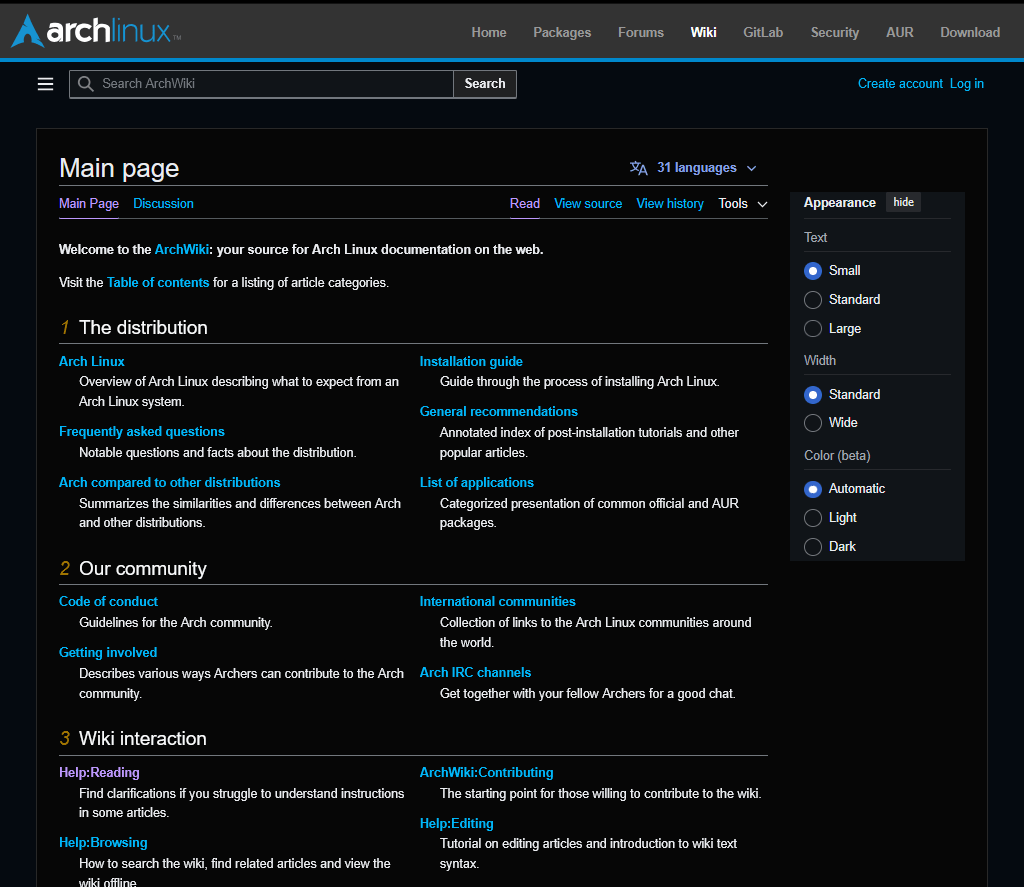The image size is (1024, 887).
Task: Click the language translation icon
Action: [x=639, y=168]
